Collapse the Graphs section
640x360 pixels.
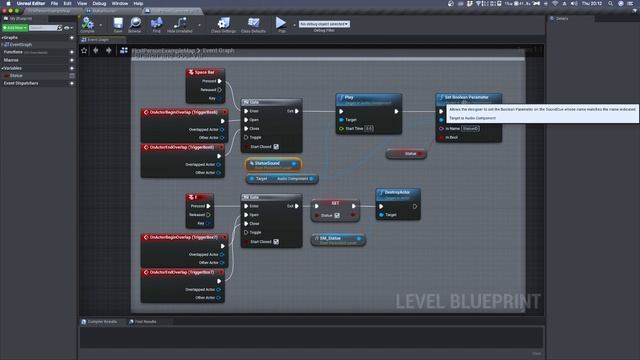(3, 38)
